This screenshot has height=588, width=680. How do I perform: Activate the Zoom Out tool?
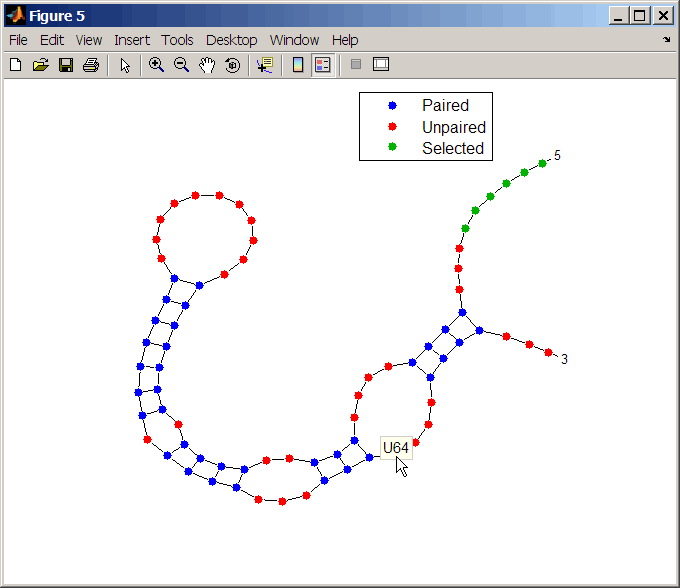pos(181,65)
